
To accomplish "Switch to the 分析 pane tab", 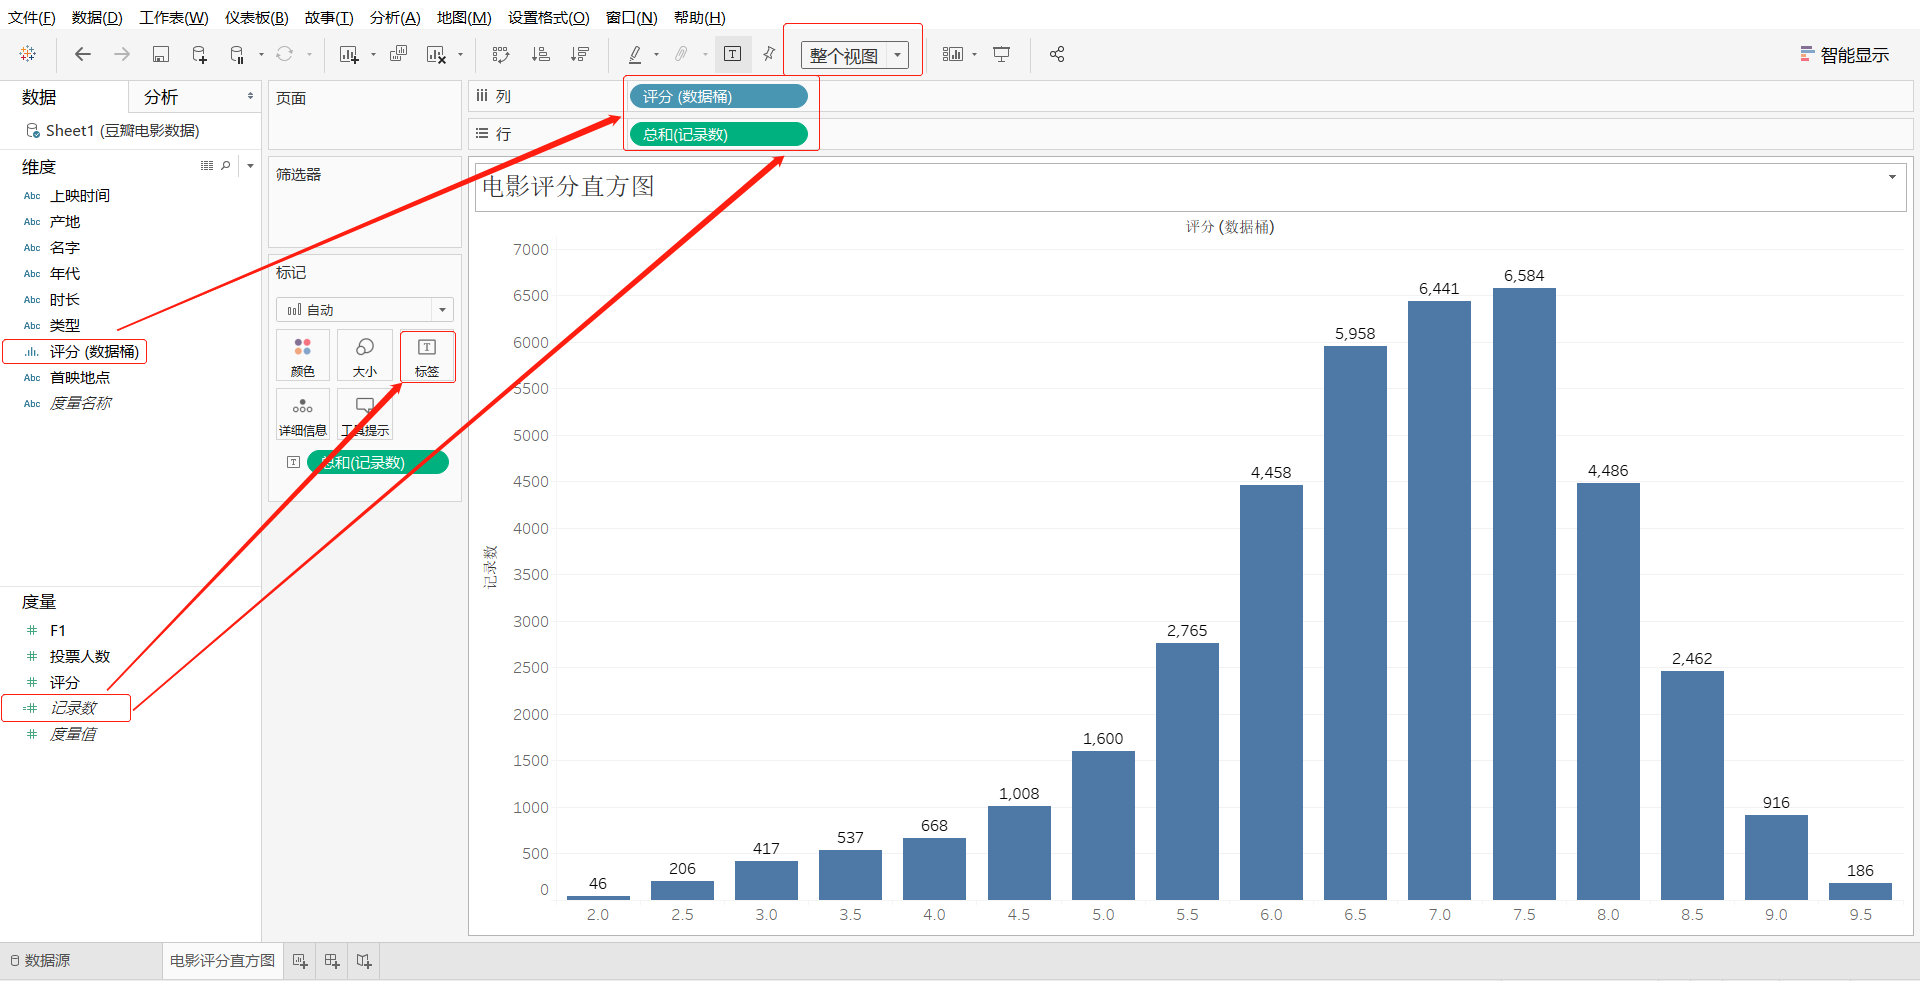I will point(160,97).
